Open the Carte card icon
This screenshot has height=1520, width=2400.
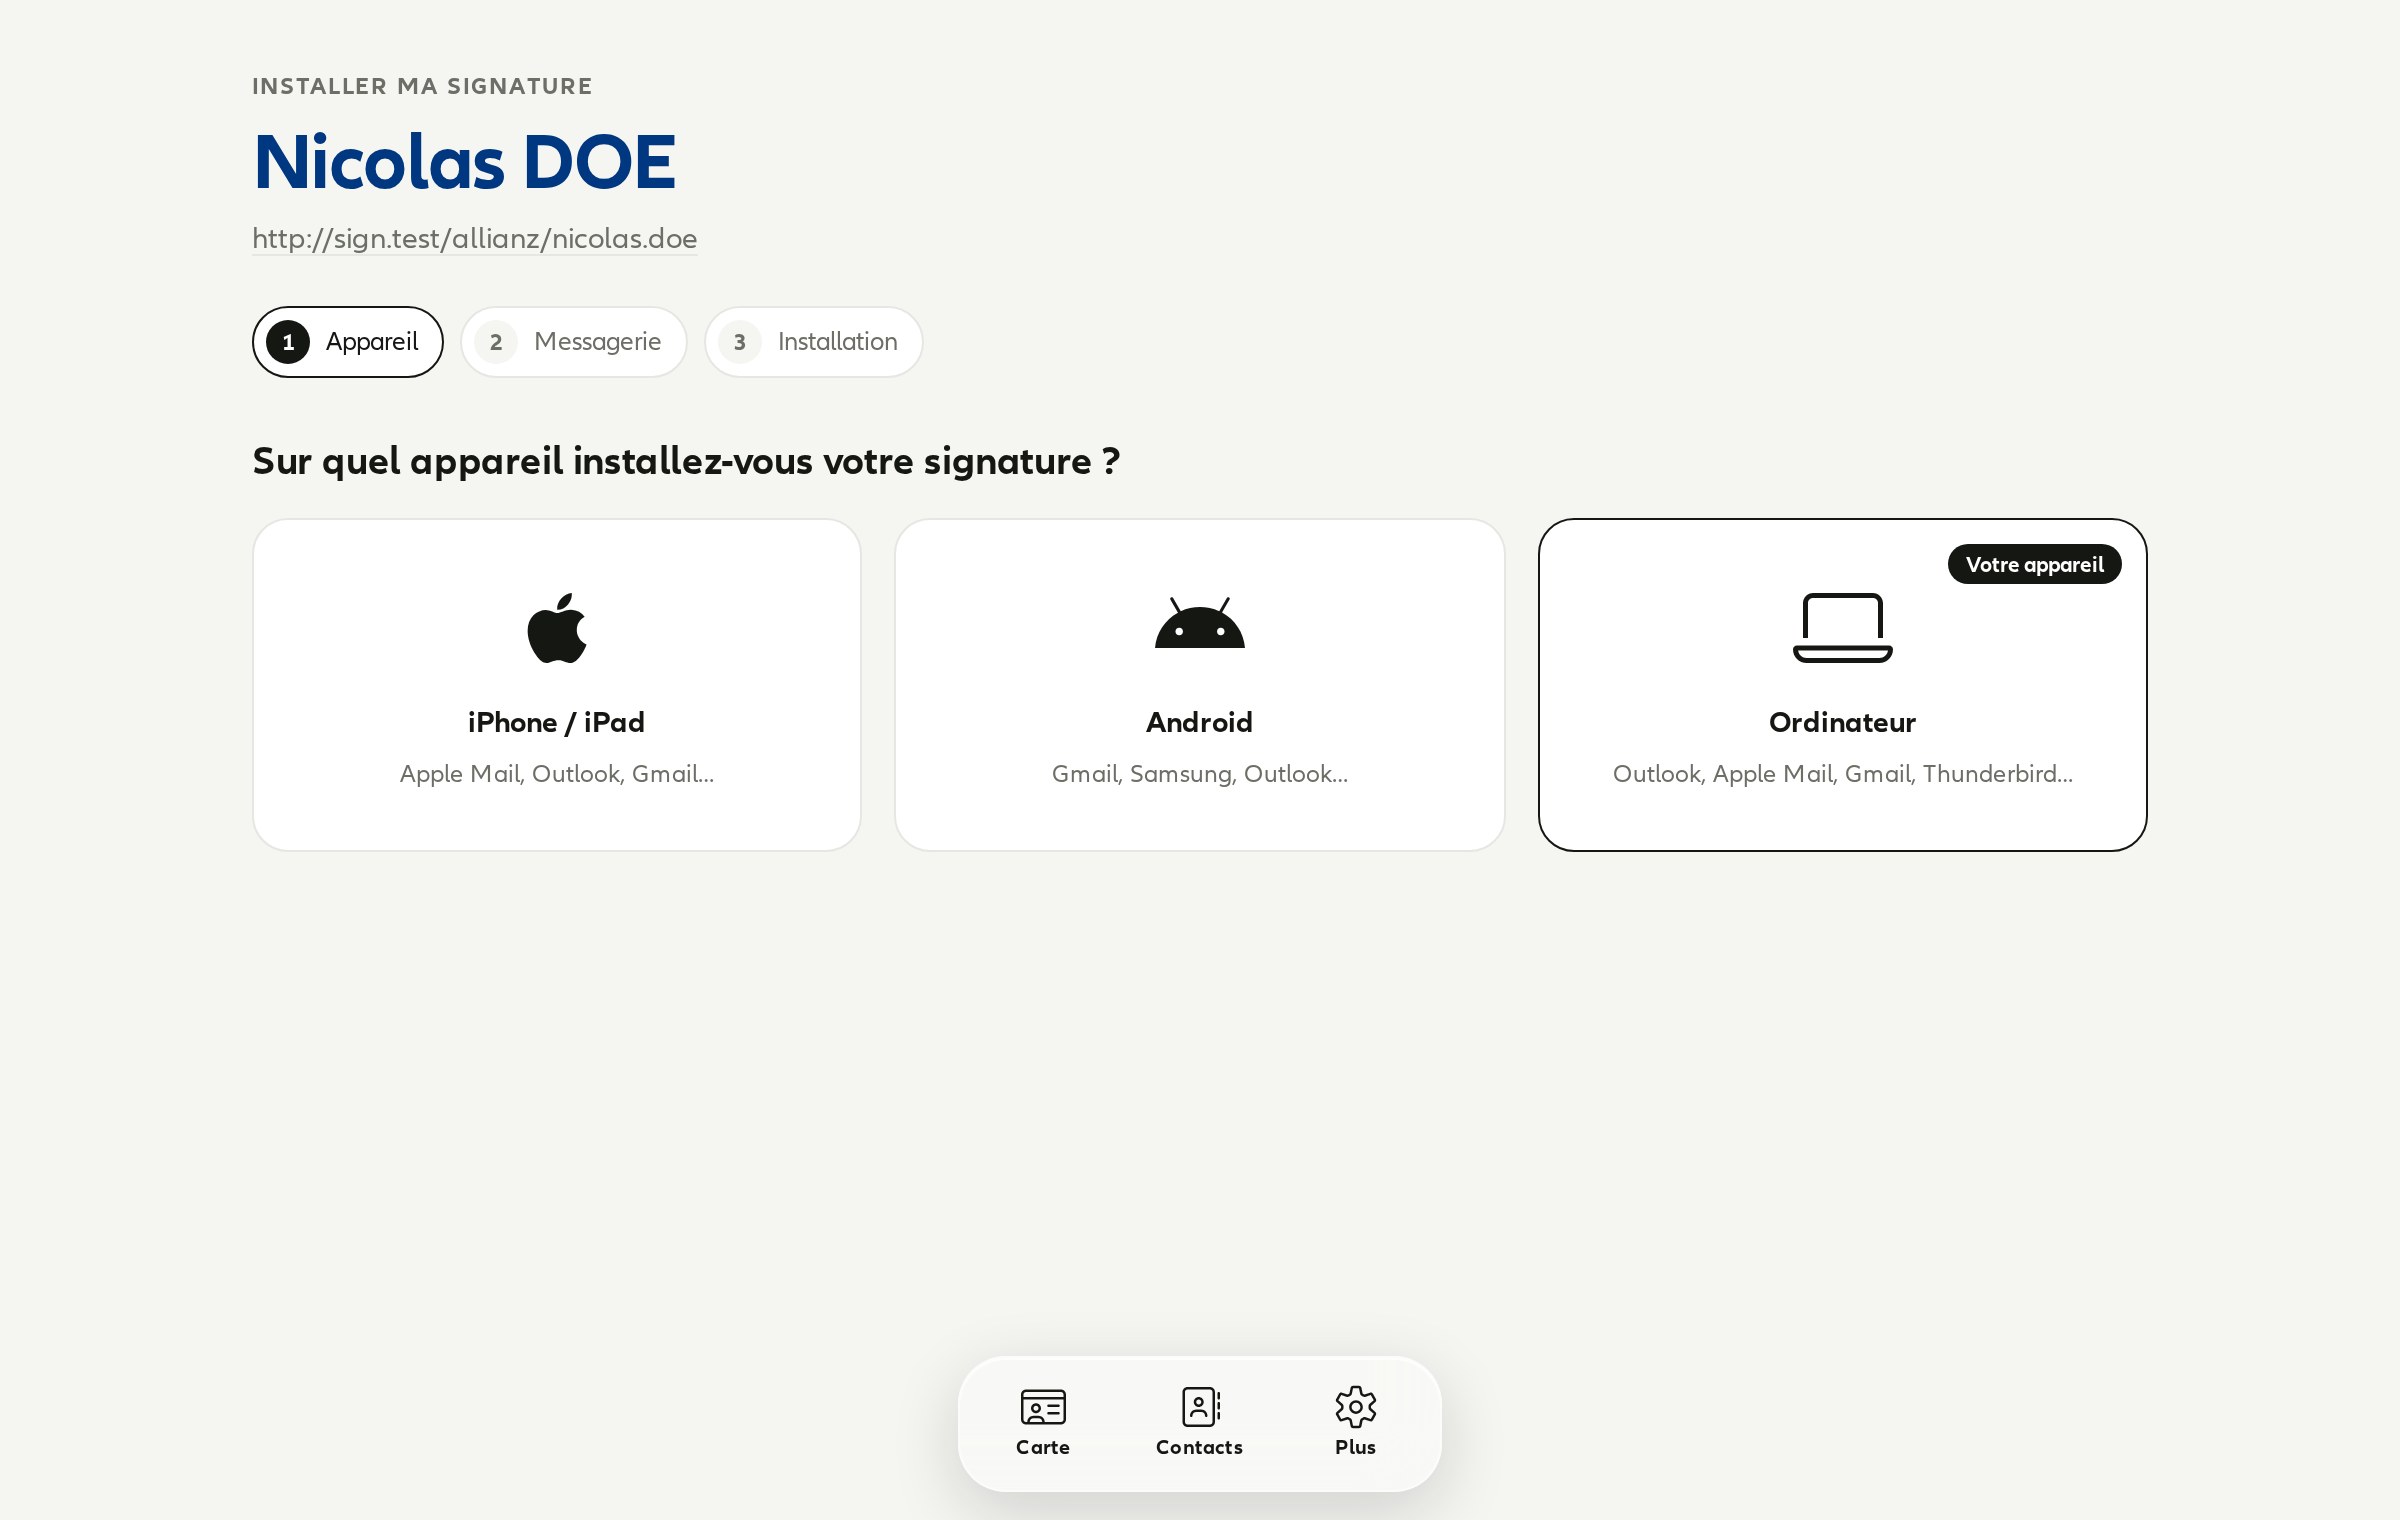[x=1043, y=1406]
